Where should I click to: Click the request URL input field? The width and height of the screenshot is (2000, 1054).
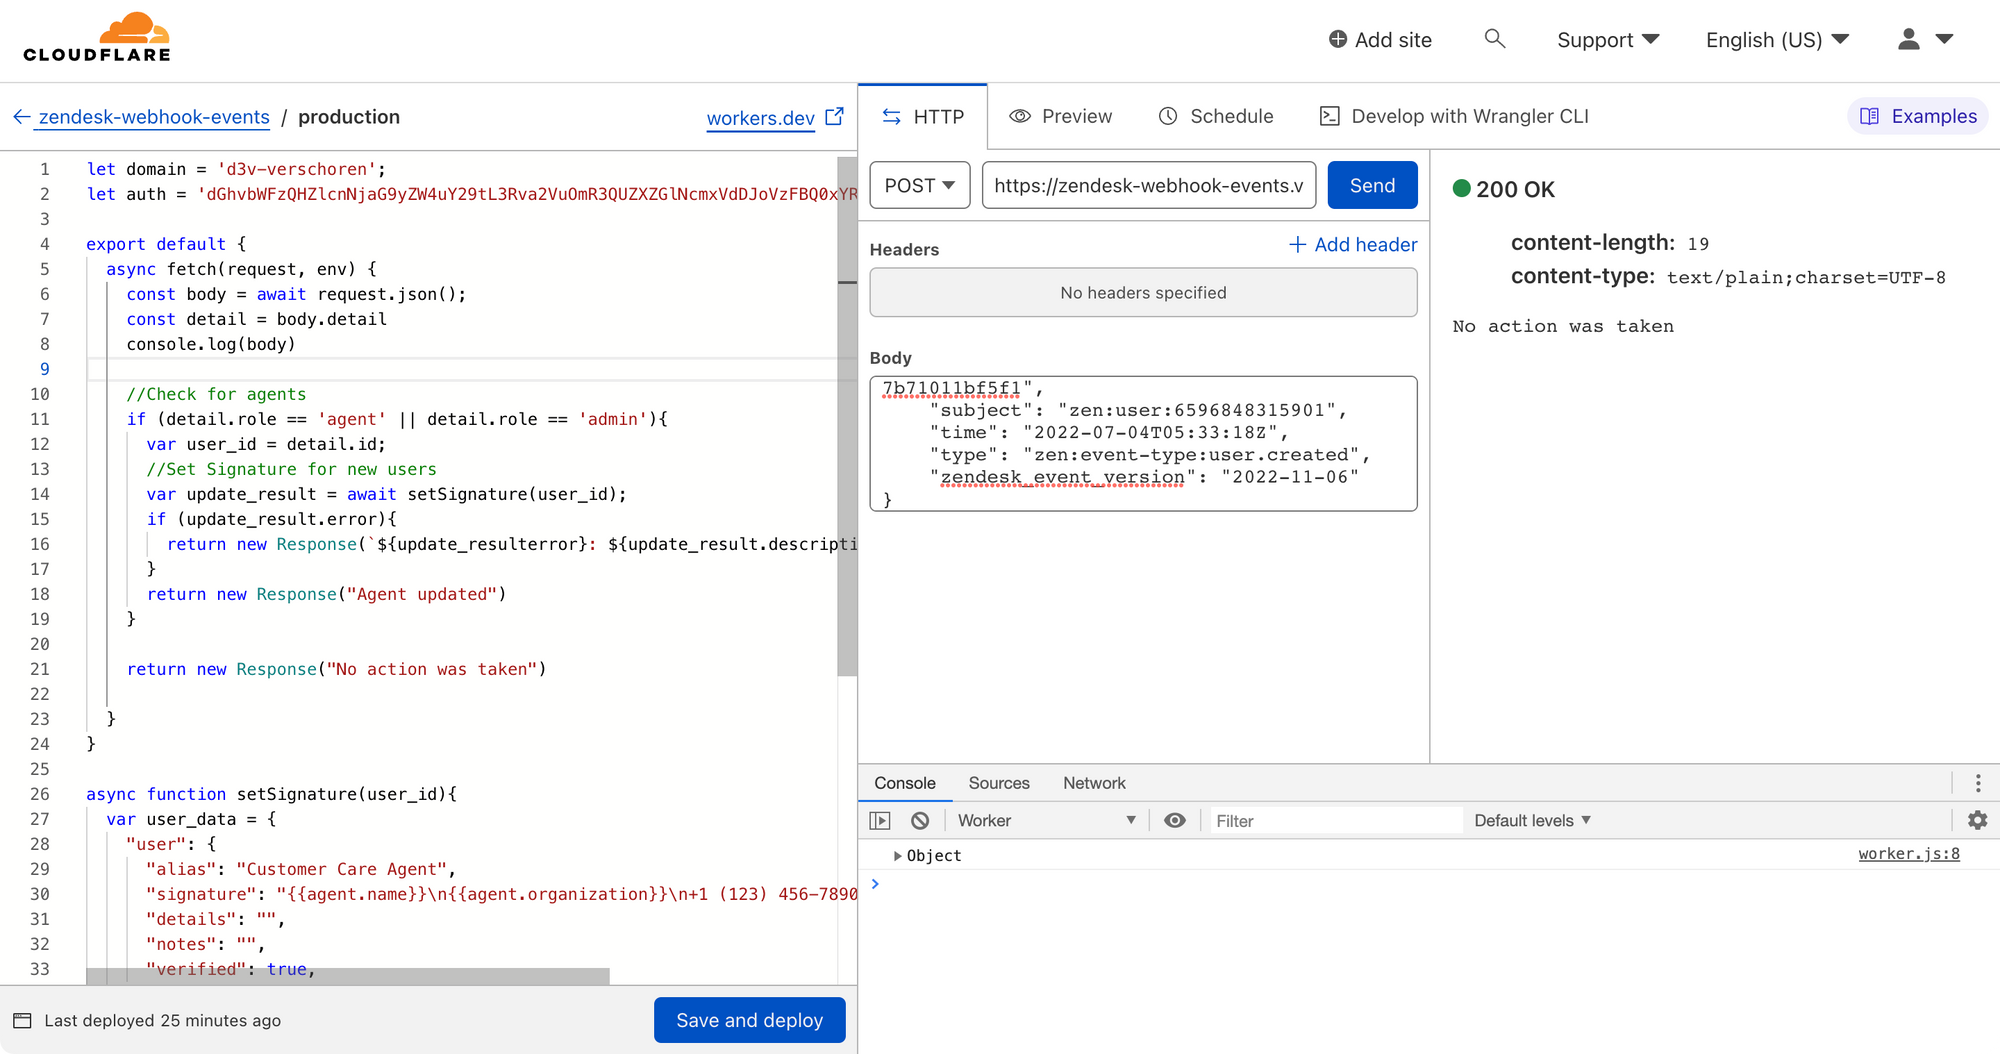1149,185
